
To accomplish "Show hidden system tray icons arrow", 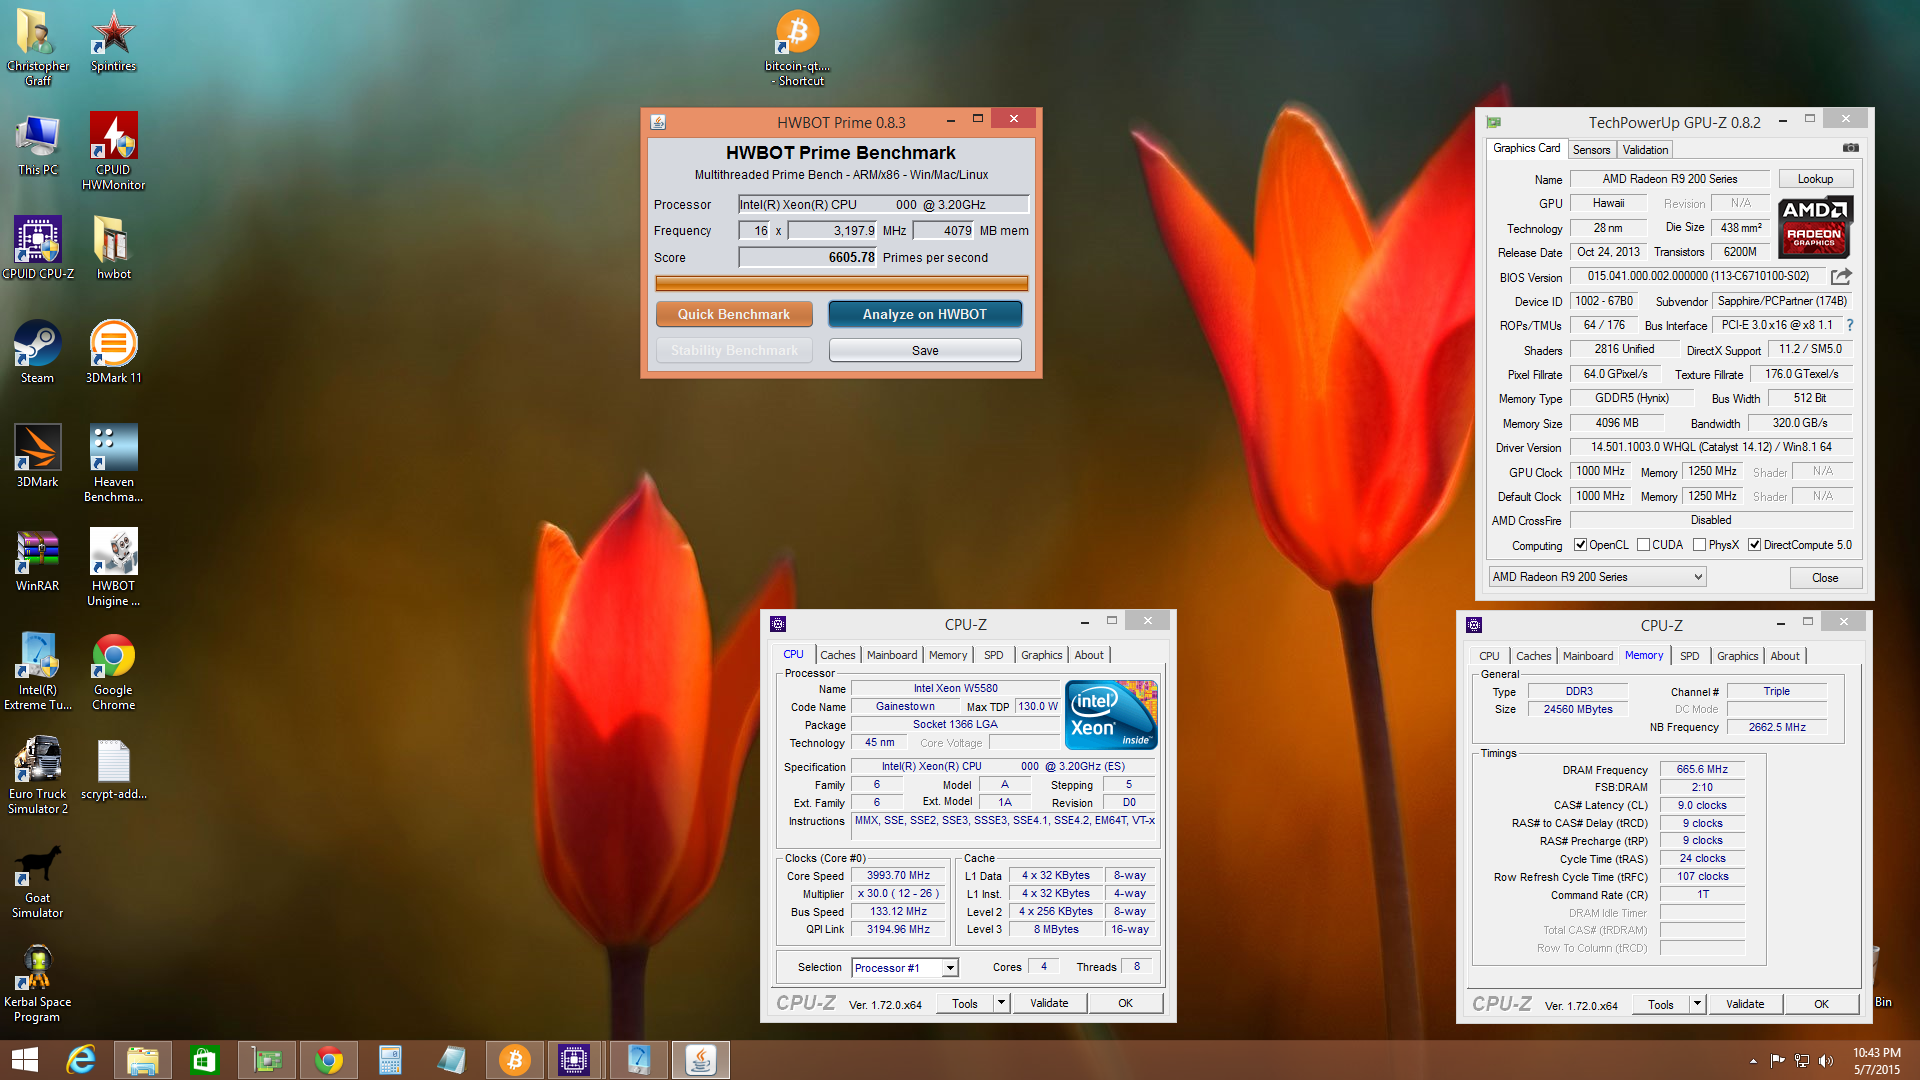I will click(x=1753, y=1061).
